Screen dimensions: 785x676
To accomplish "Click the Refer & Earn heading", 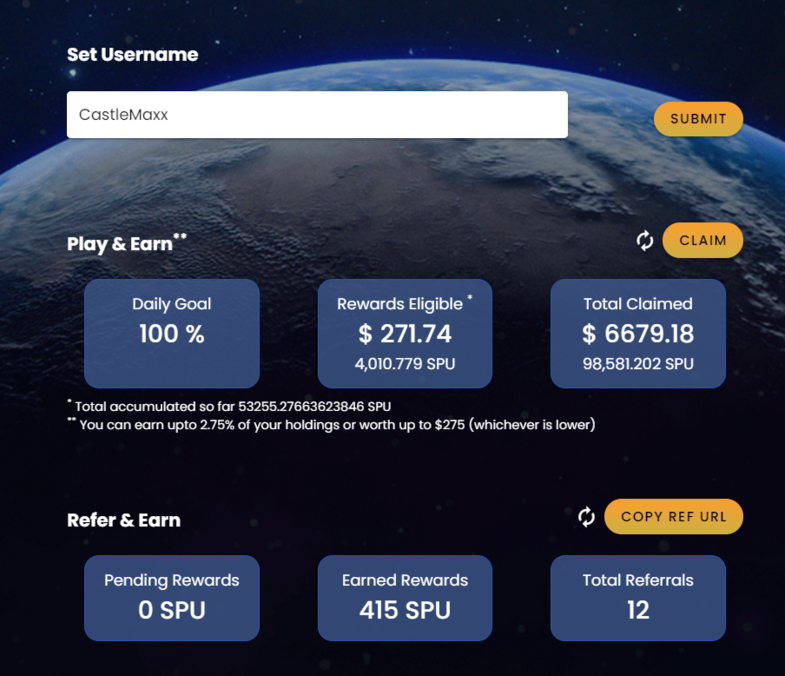I will [x=124, y=520].
